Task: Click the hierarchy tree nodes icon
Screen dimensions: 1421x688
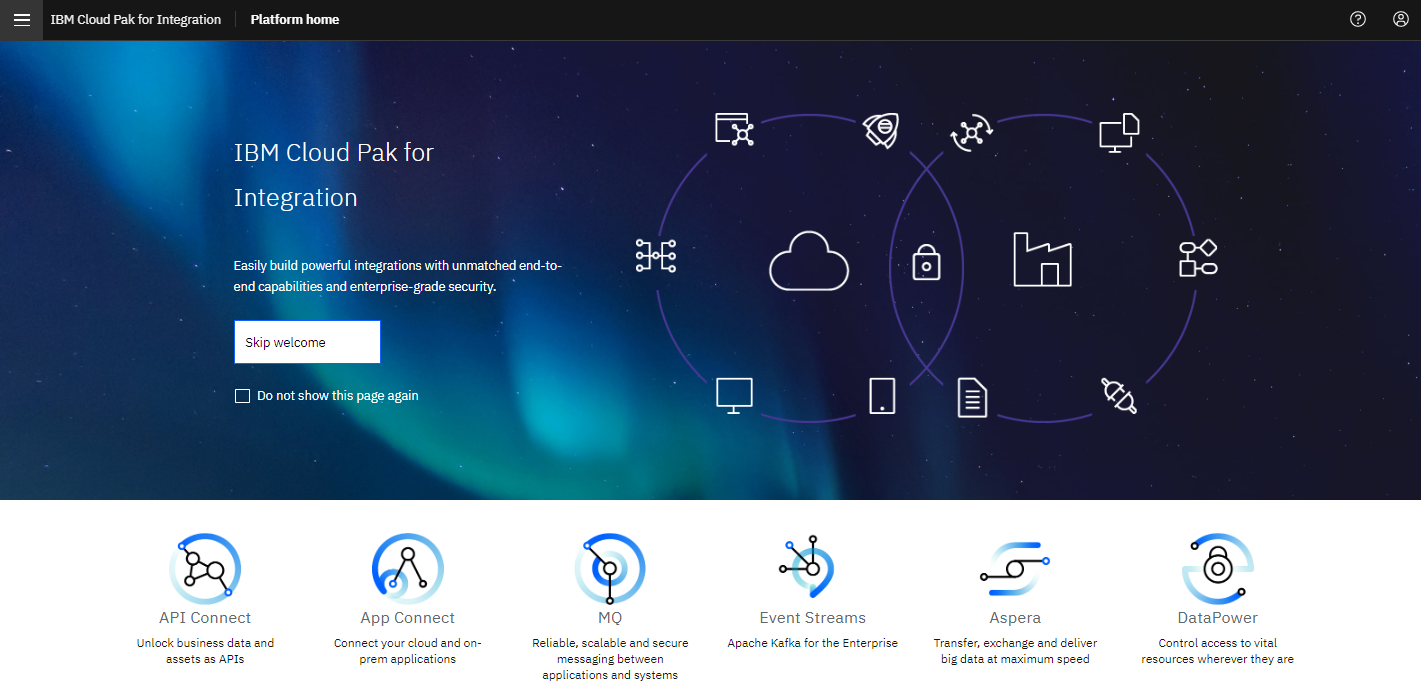Action: (x=656, y=256)
